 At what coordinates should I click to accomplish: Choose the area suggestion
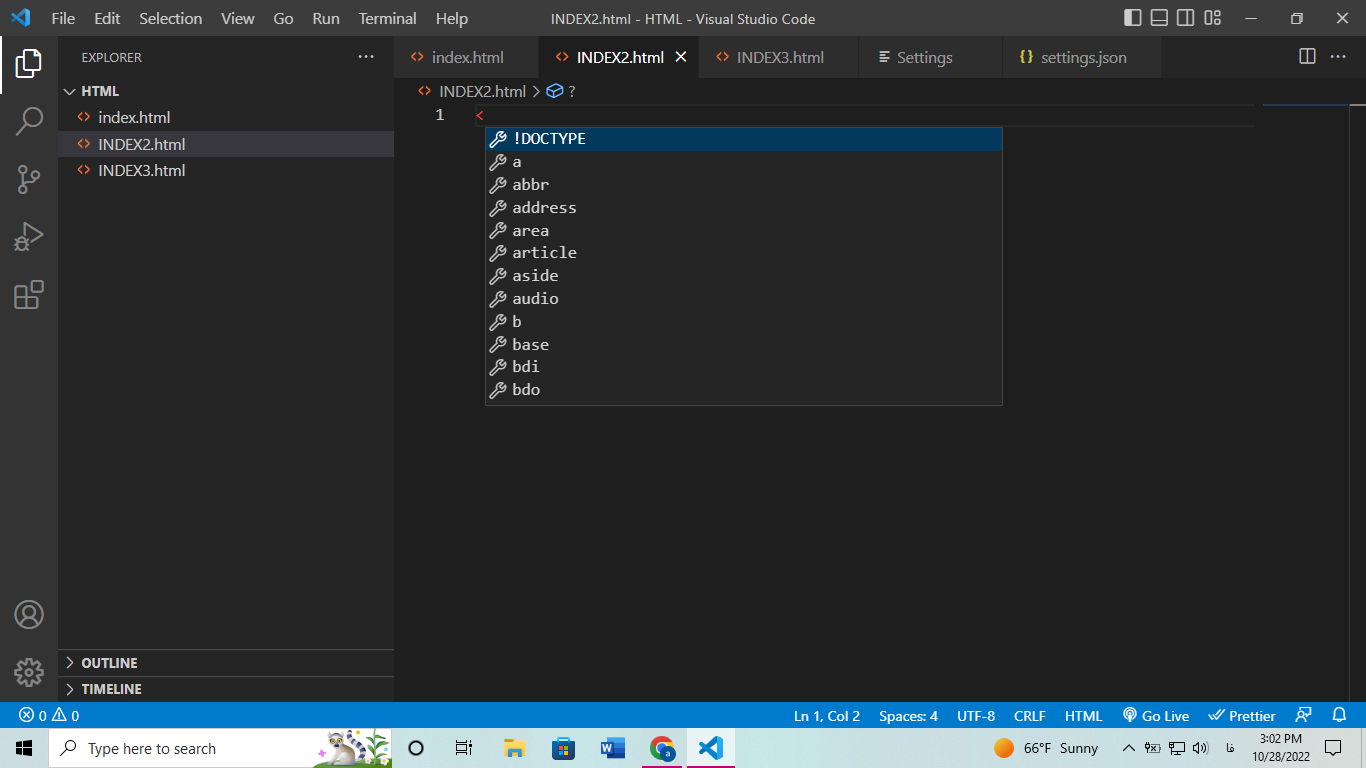click(x=743, y=231)
